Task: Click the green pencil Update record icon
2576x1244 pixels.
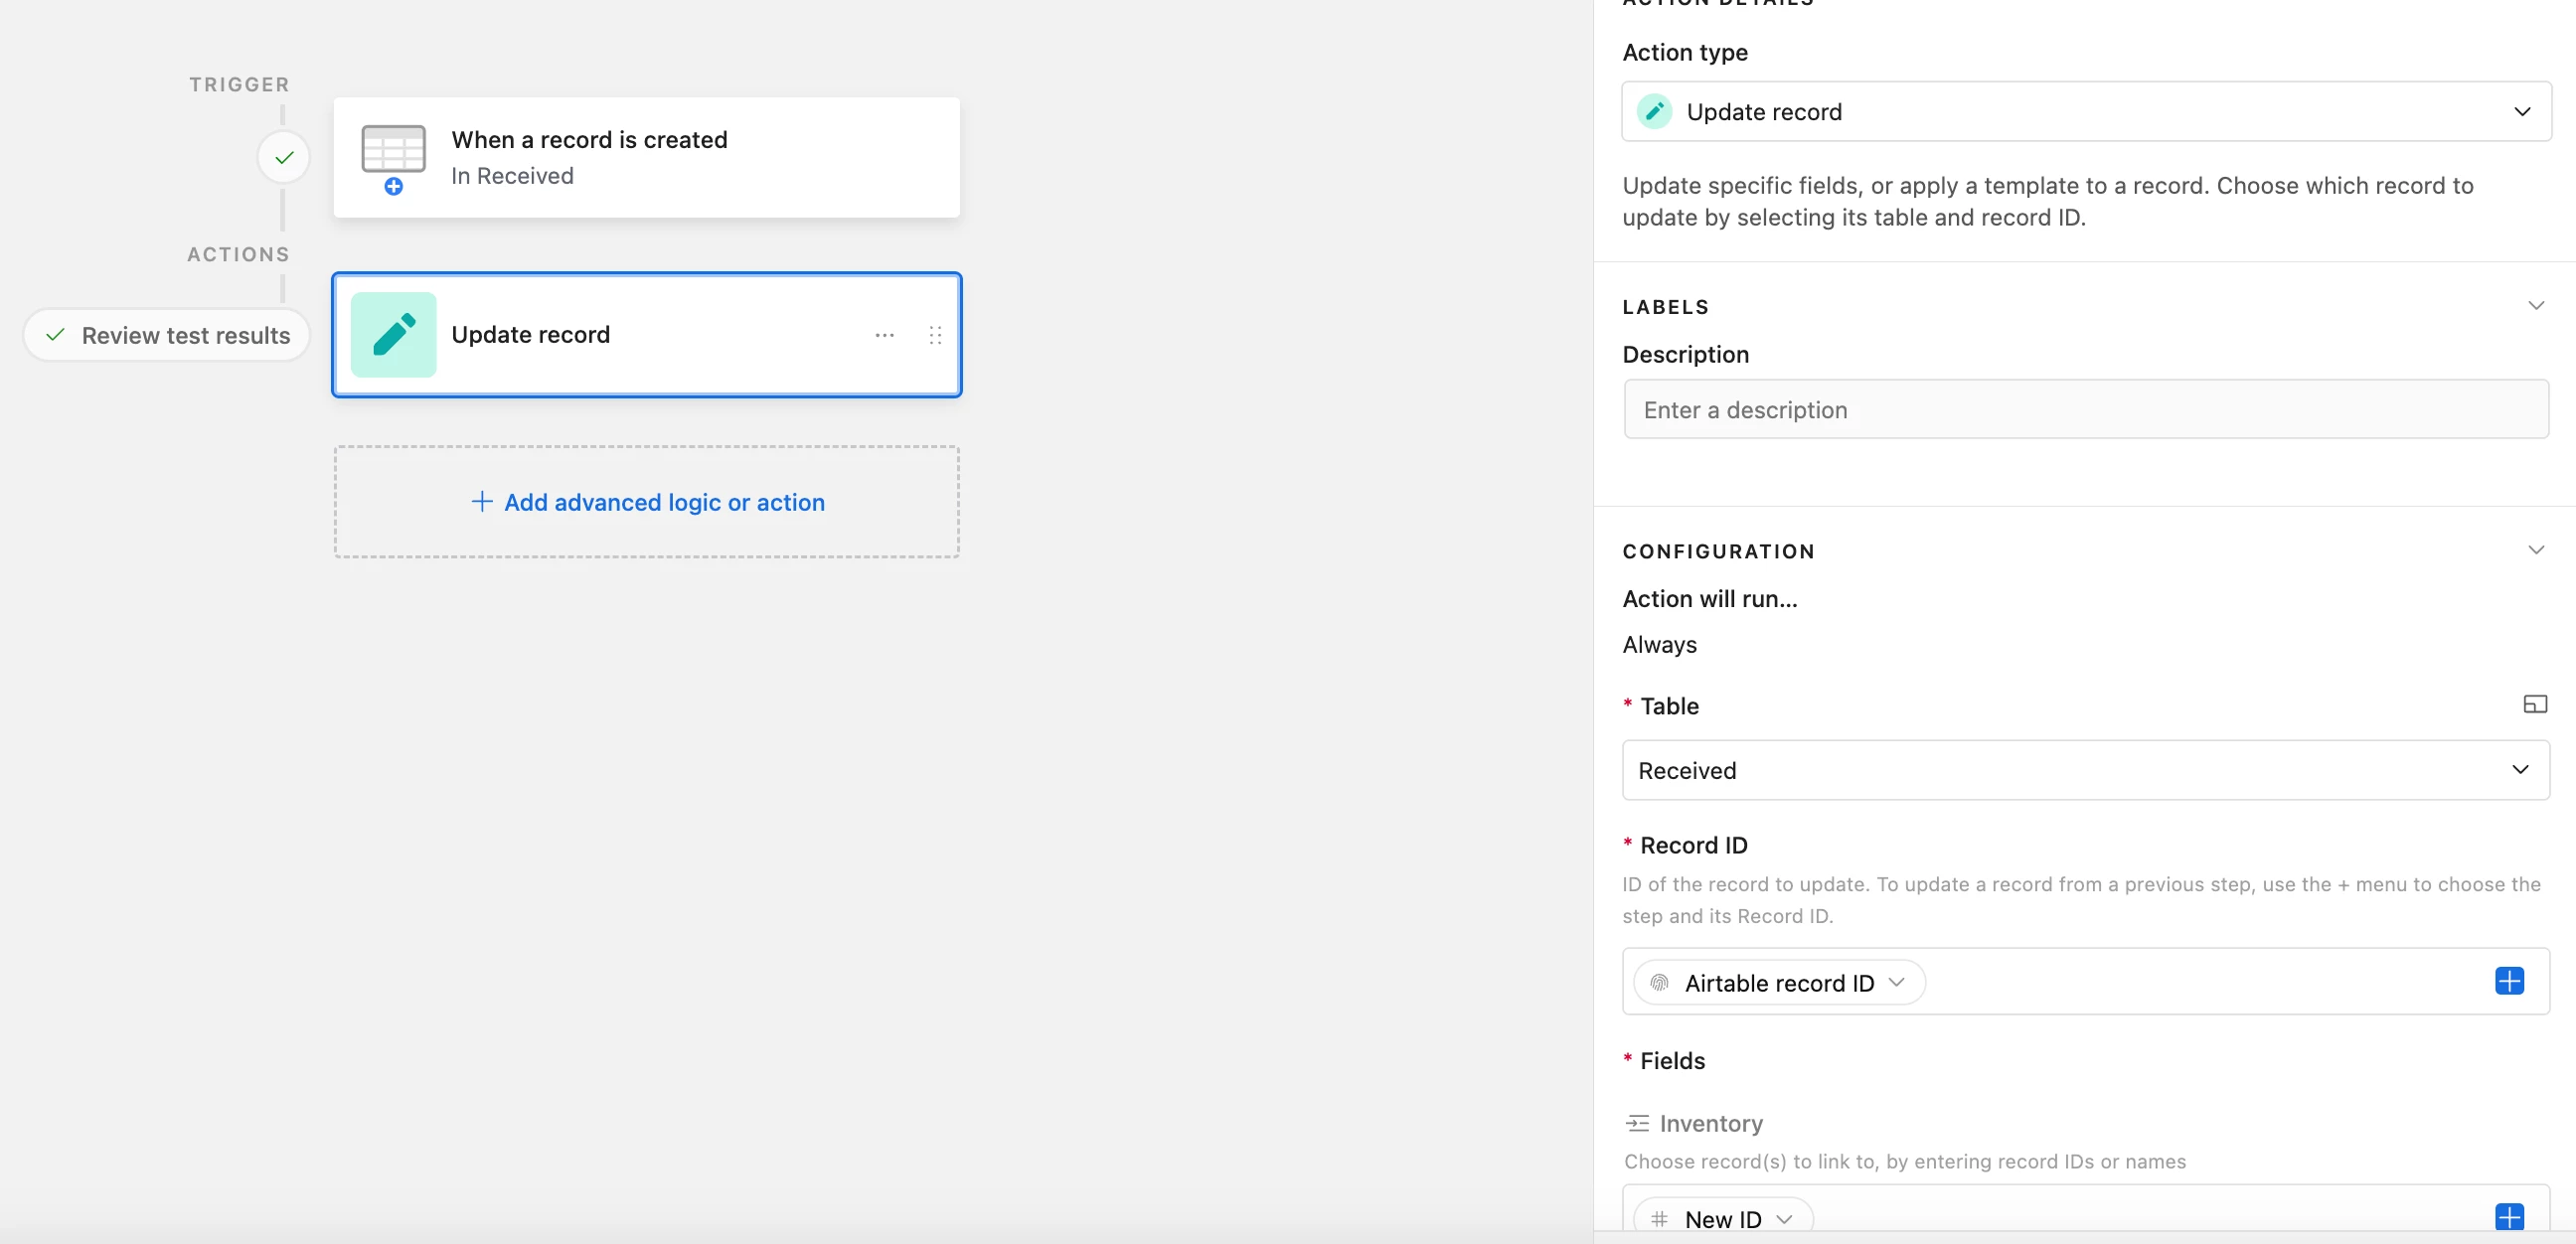Action: tap(393, 335)
